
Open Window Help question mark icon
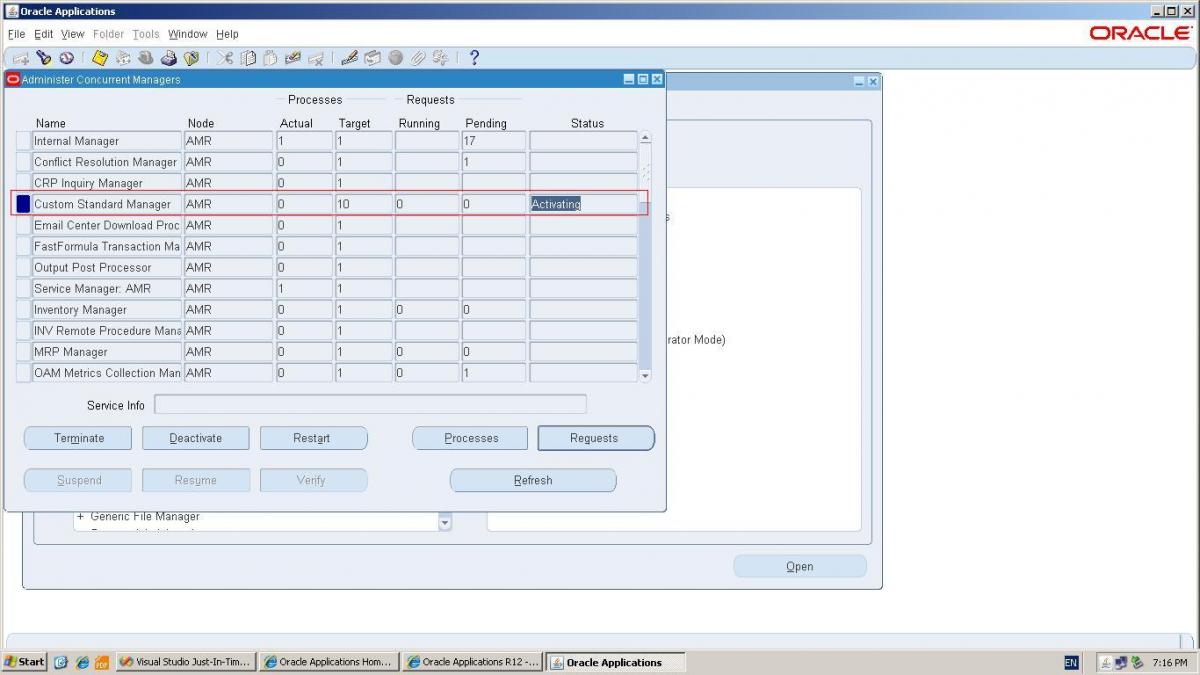(x=474, y=58)
